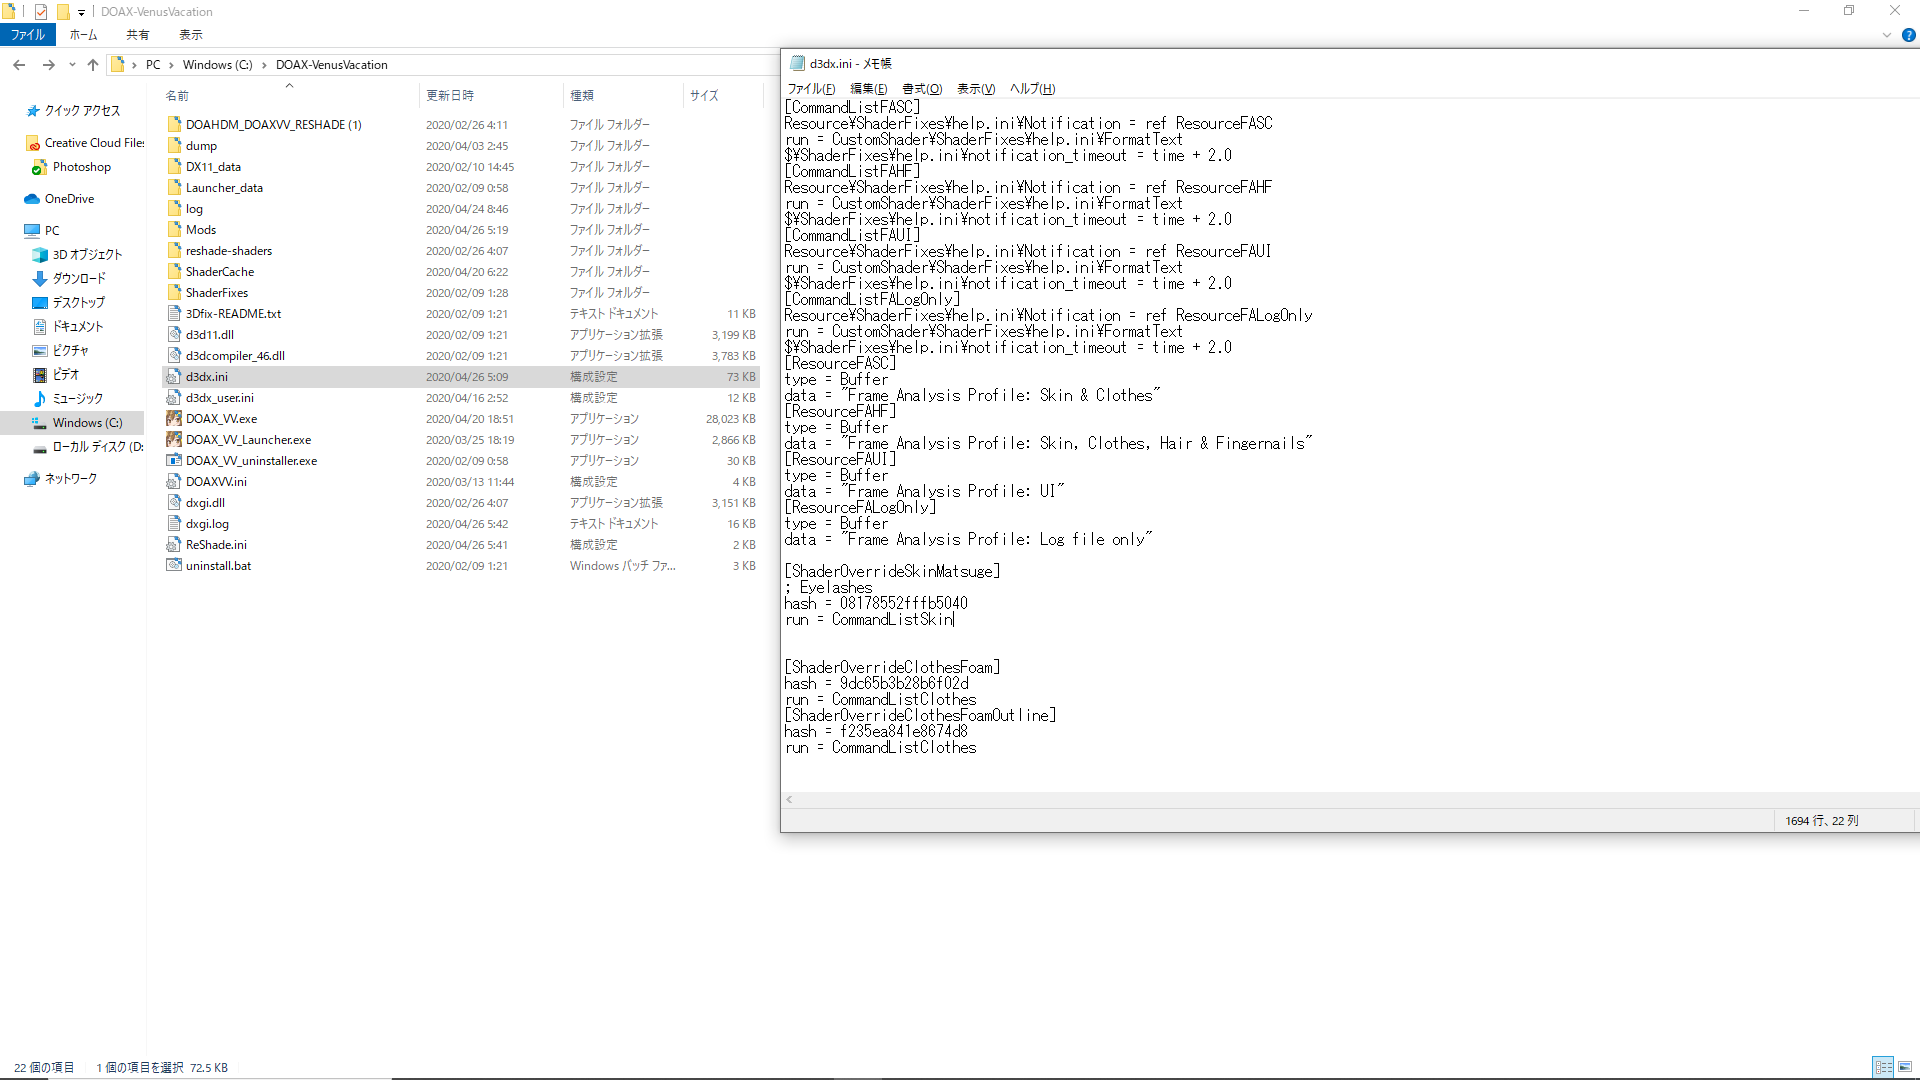Select dxgi.log file

[207, 524]
